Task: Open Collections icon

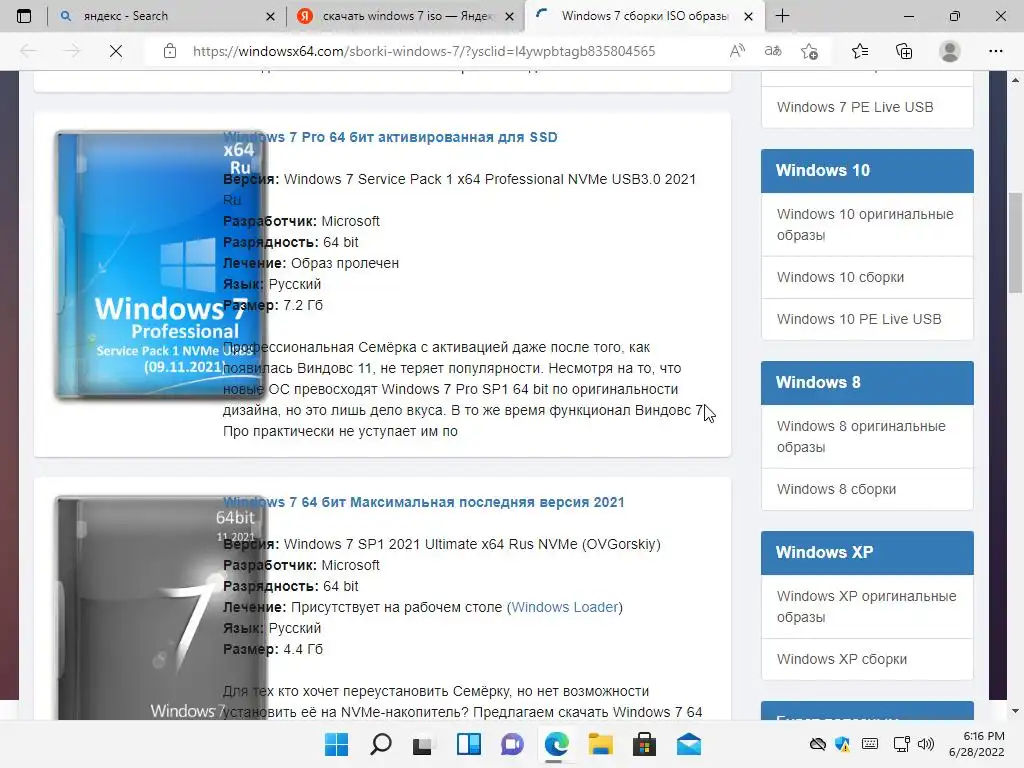Action: [904, 51]
